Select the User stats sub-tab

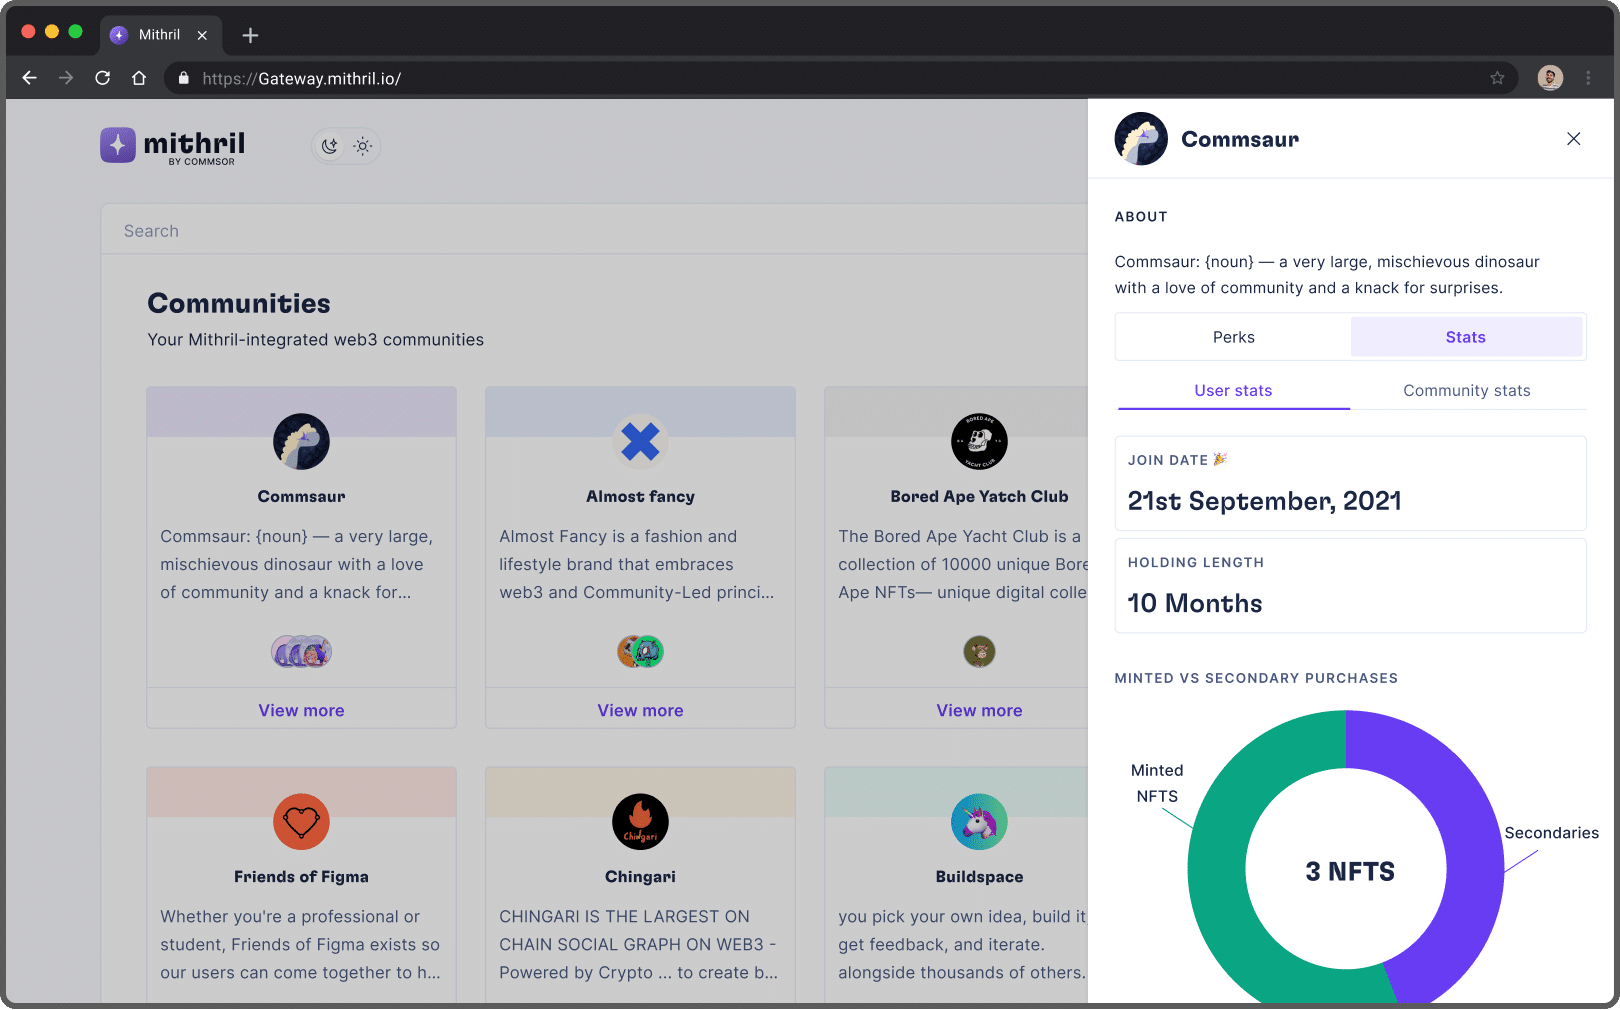[1233, 391]
